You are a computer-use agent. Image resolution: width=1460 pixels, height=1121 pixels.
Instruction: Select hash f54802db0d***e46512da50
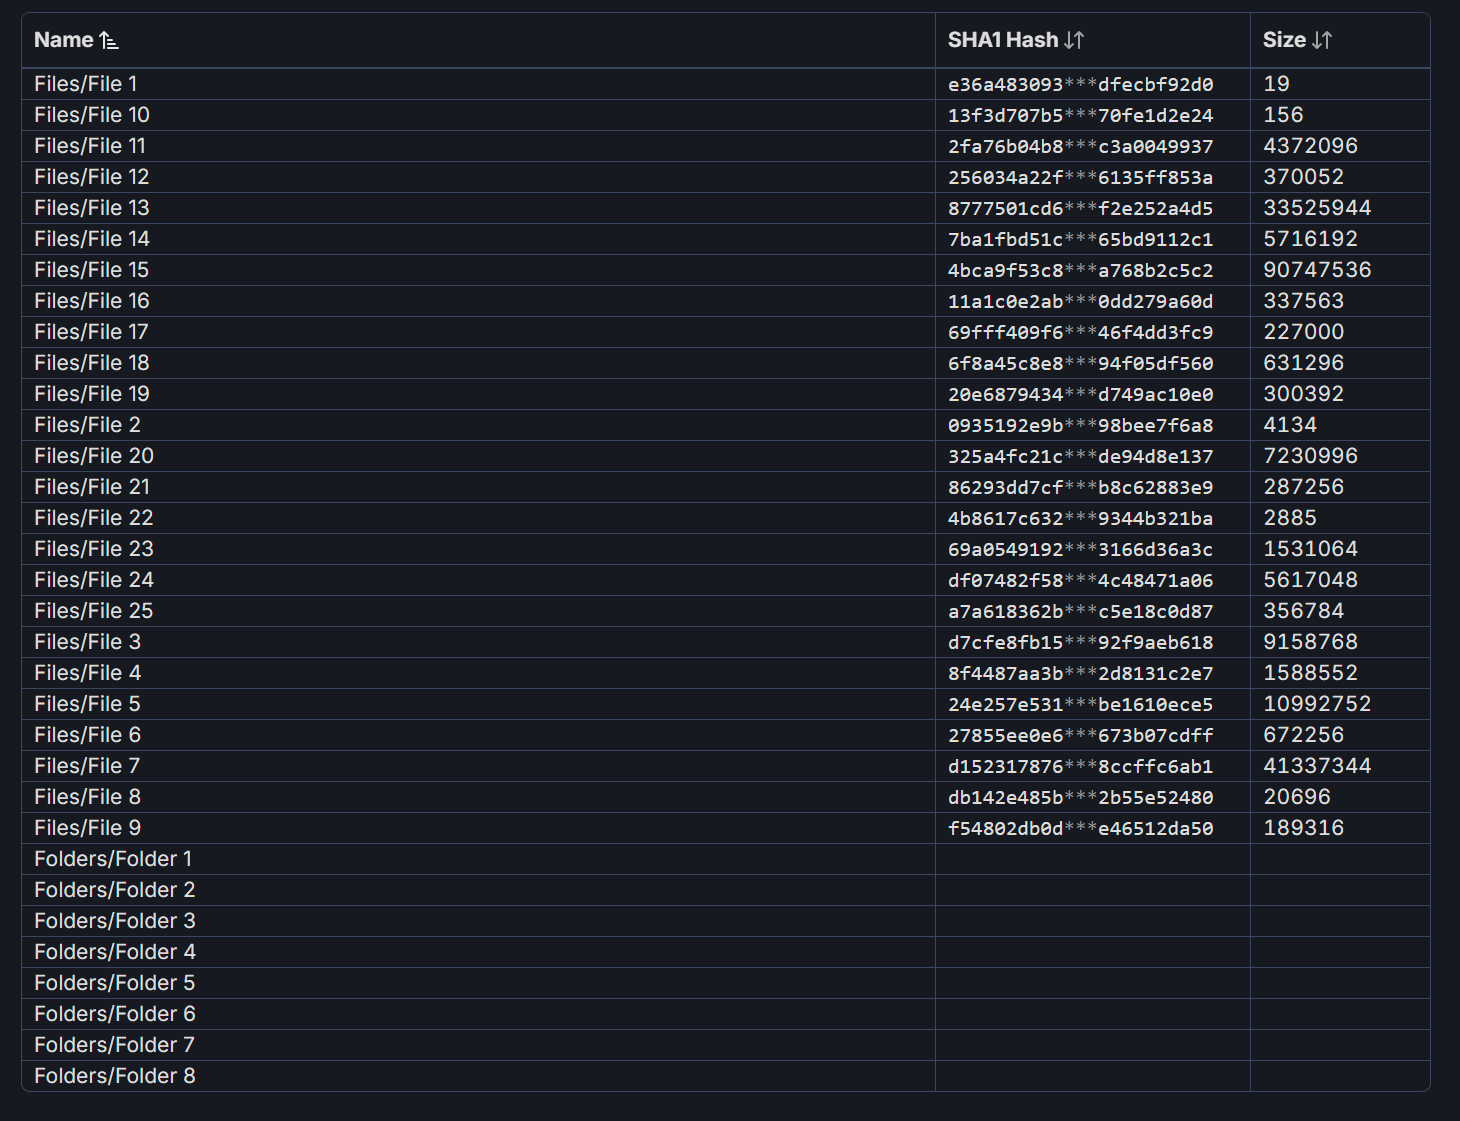(x=1080, y=829)
